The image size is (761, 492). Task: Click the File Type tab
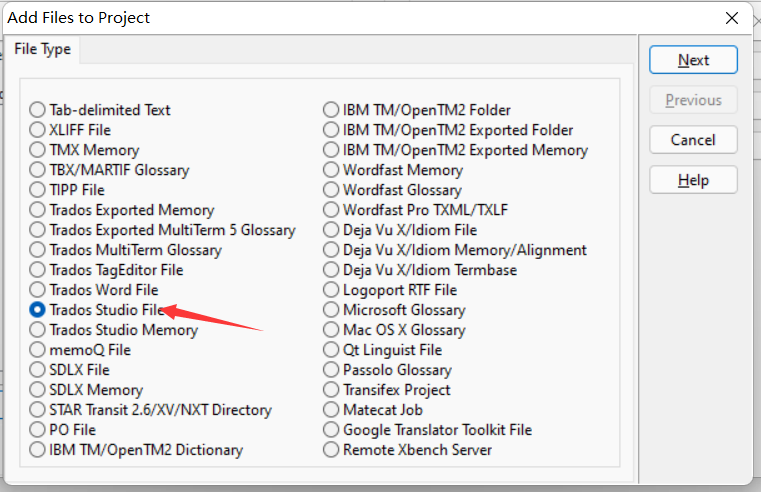click(42, 50)
